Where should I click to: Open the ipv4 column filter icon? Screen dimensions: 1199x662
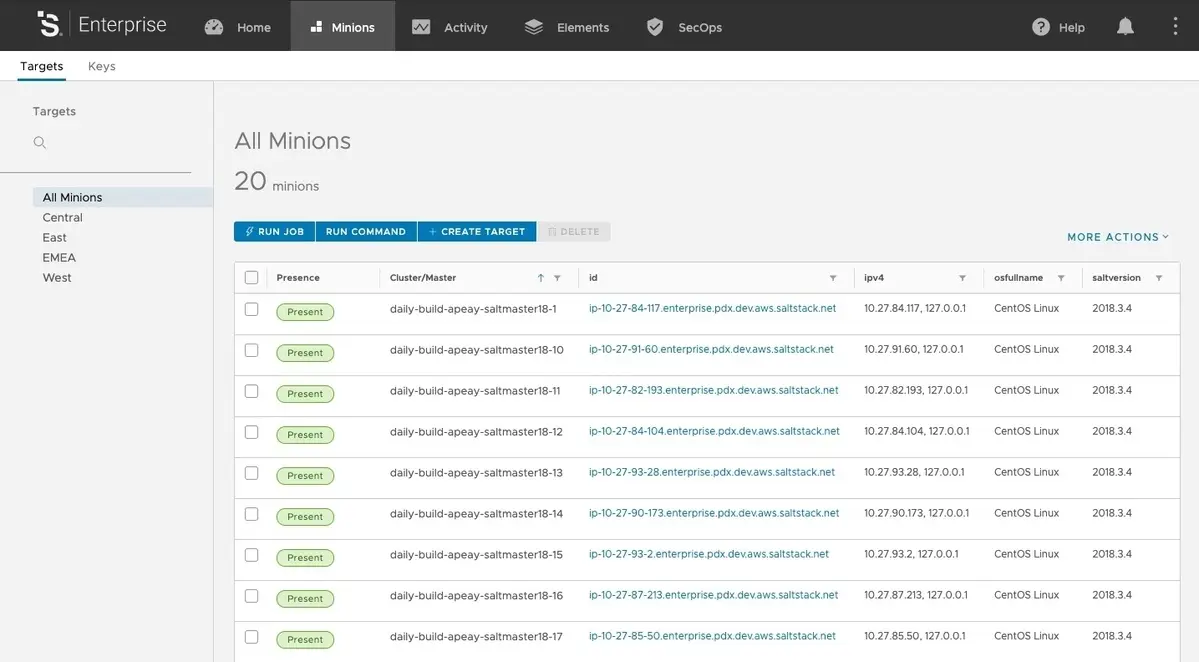pos(962,277)
